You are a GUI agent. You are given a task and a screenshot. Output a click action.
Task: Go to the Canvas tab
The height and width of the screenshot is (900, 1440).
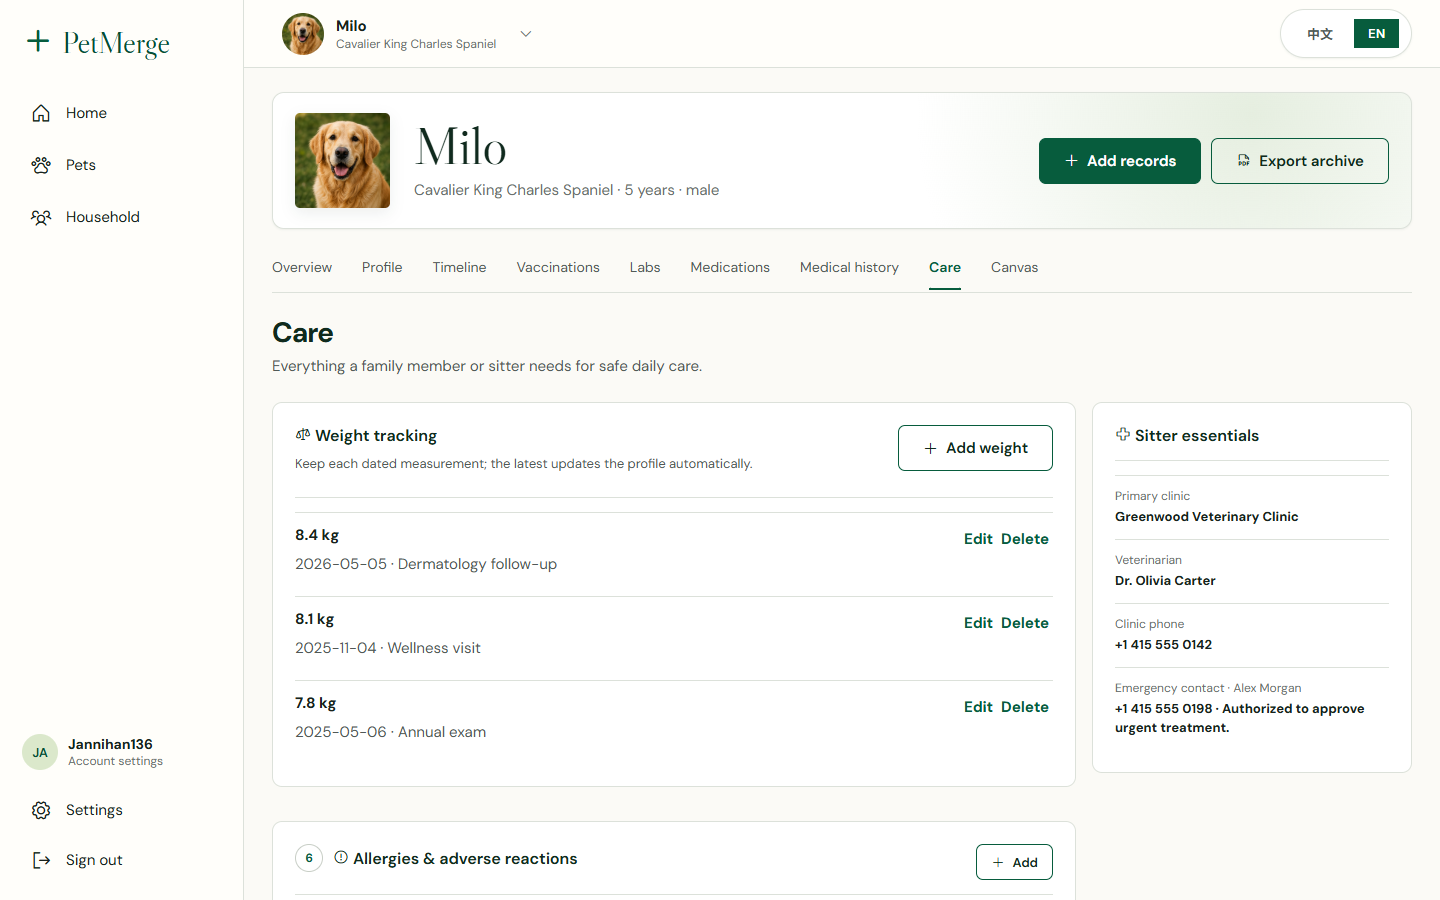pyautogui.click(x=1014, y=267)
